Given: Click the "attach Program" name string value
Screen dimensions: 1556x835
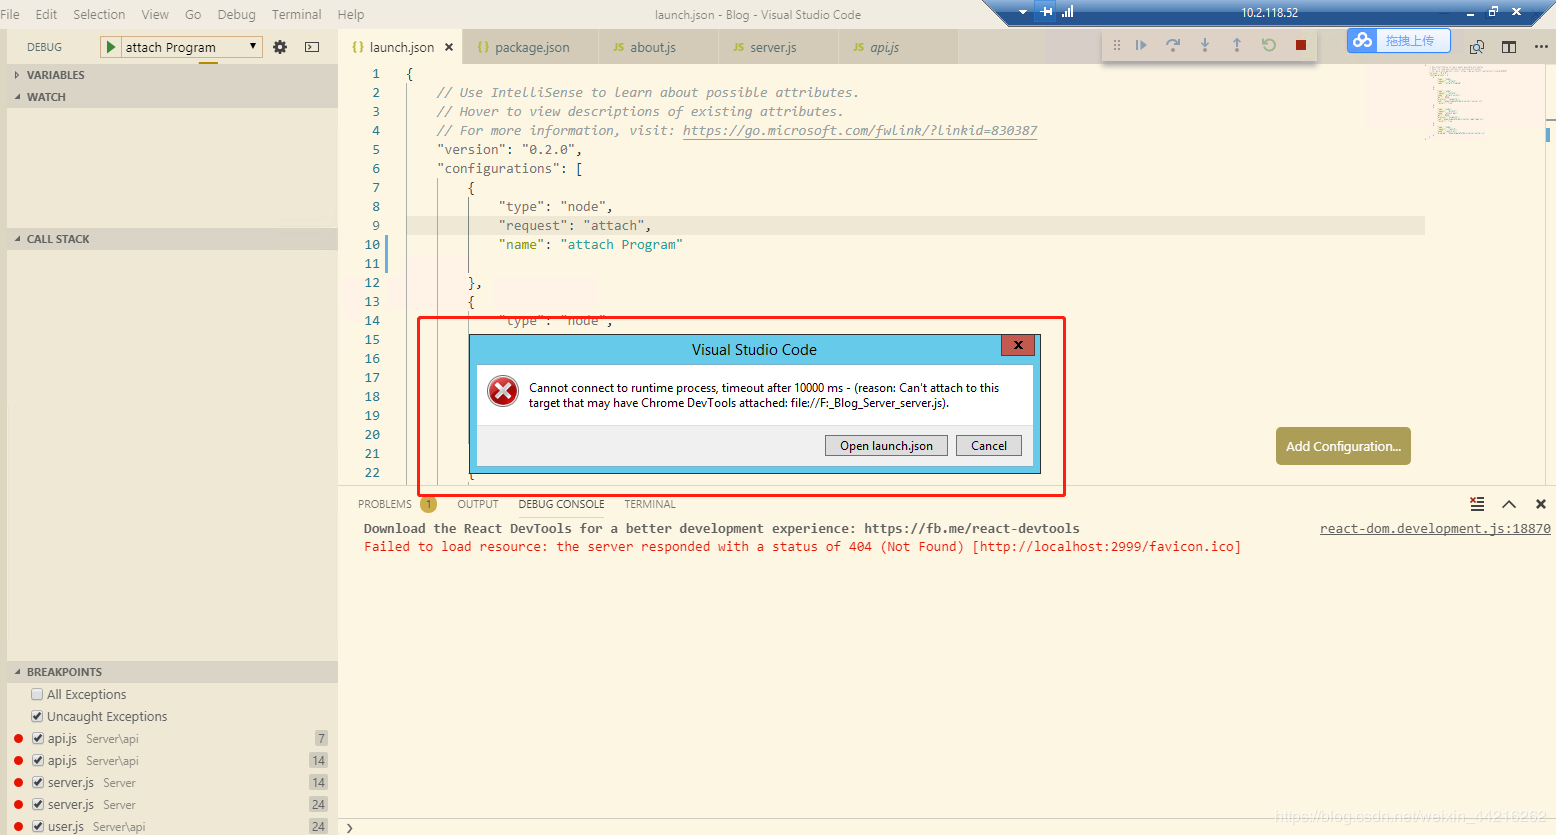Looking at the screenshot, I should click(621, 245).
